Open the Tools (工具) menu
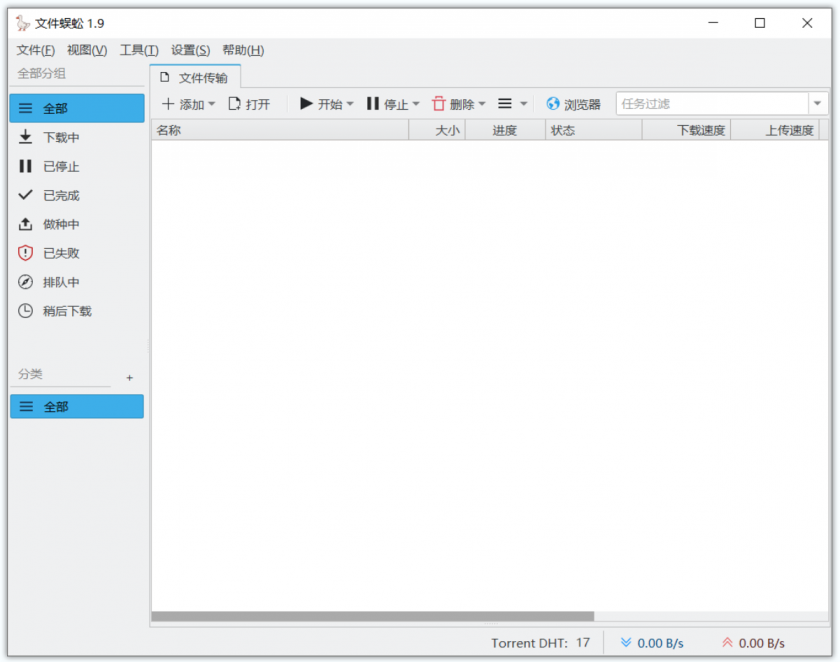The width and height of the screenshot is (840, 662). (138, 50)
